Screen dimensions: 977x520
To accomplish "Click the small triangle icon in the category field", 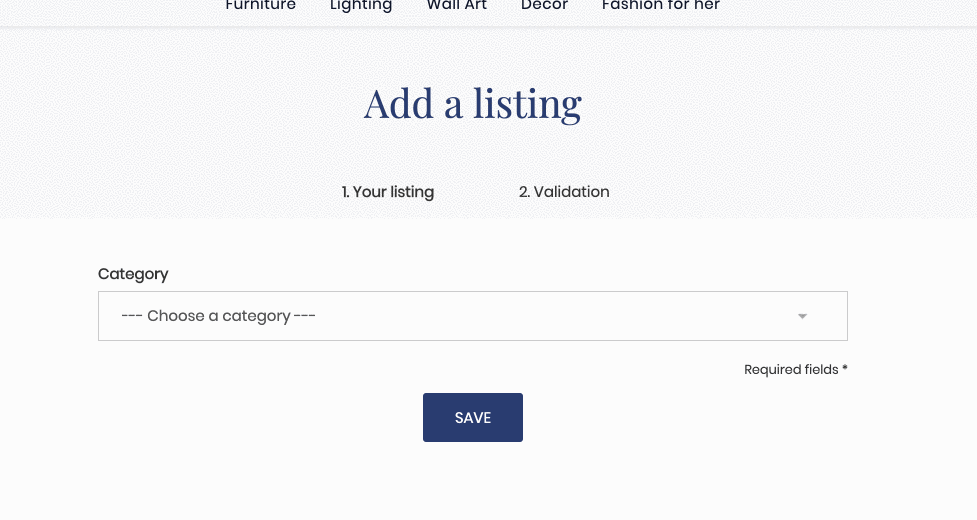I will (x=803, y=316).
